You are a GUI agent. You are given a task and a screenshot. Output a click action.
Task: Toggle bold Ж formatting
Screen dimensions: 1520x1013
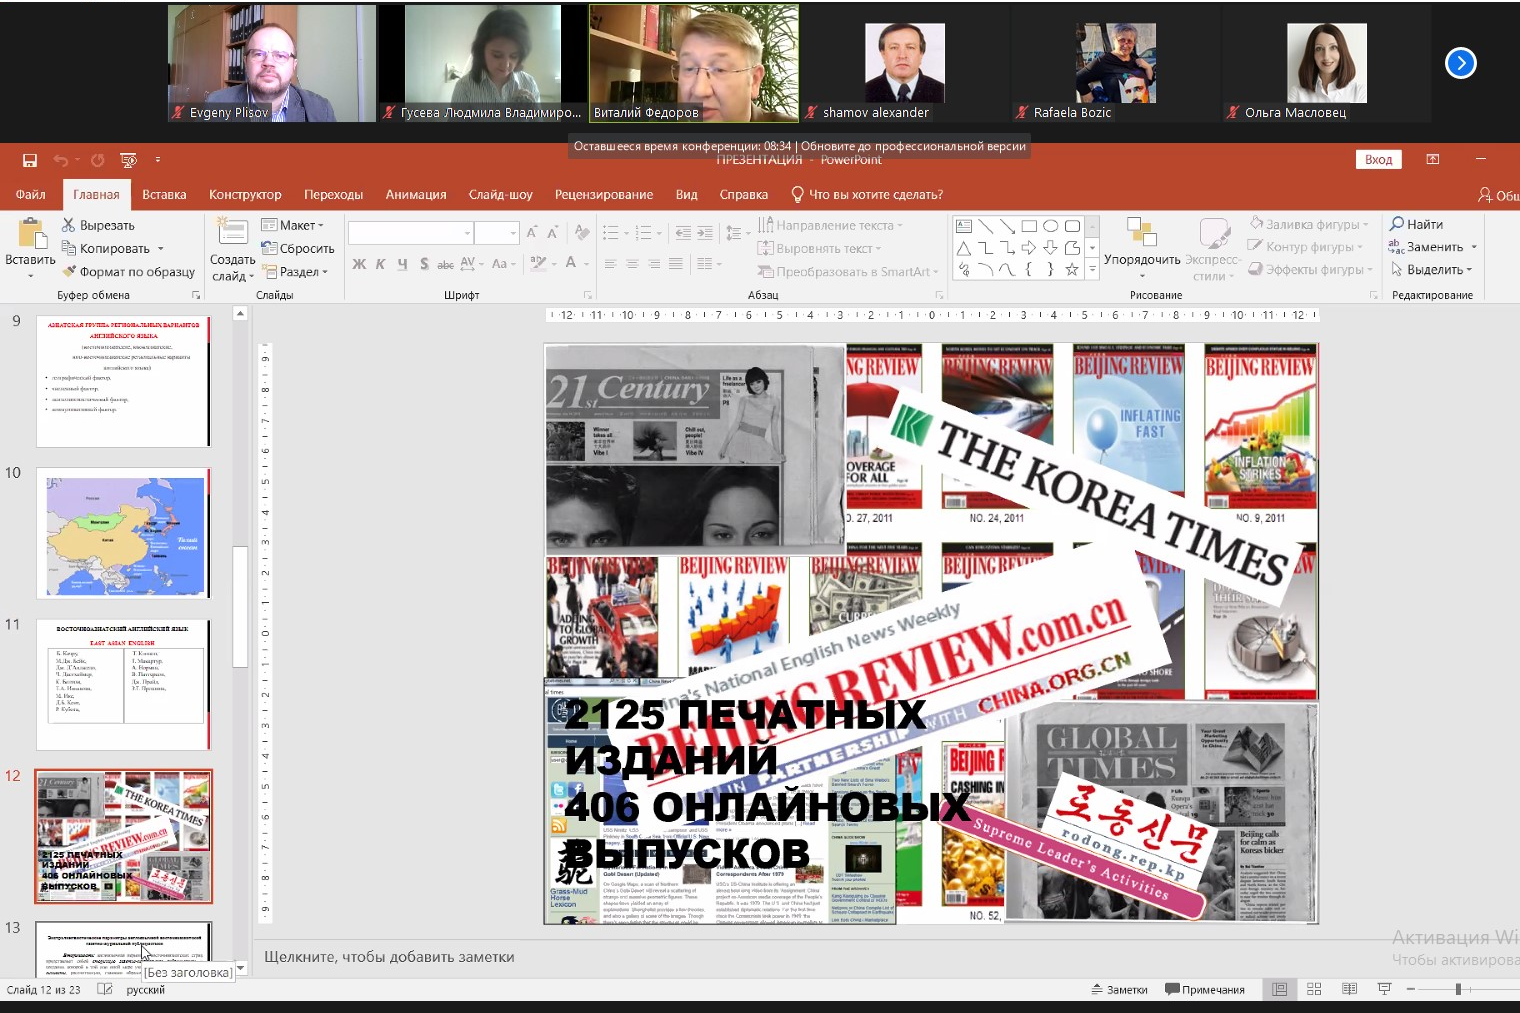tap(359, 264)
